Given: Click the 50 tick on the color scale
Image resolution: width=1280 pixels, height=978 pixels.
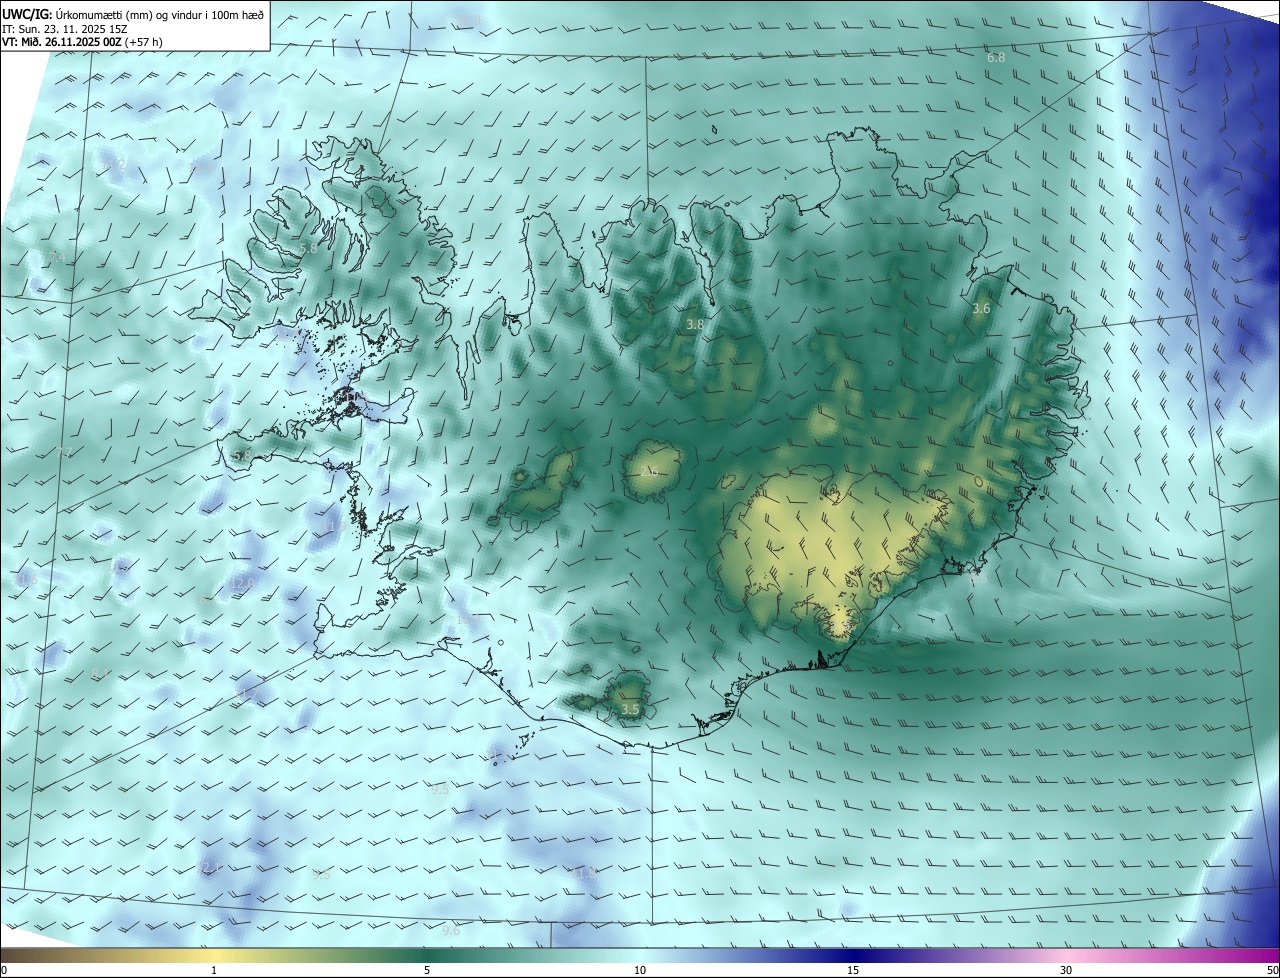Looking at the screenshot, I should pos(1272,970).
